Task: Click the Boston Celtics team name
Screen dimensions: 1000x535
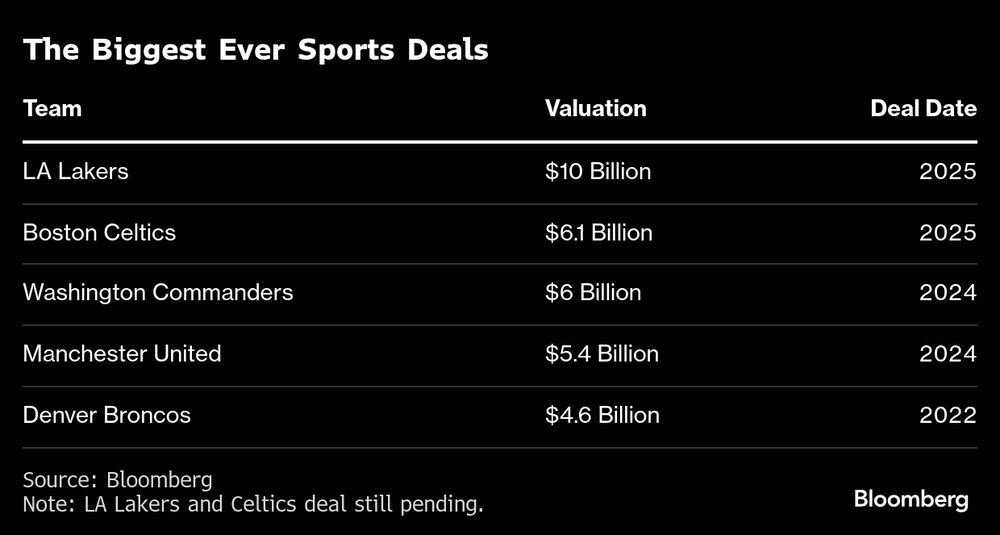Action: [x=99, y=232]
